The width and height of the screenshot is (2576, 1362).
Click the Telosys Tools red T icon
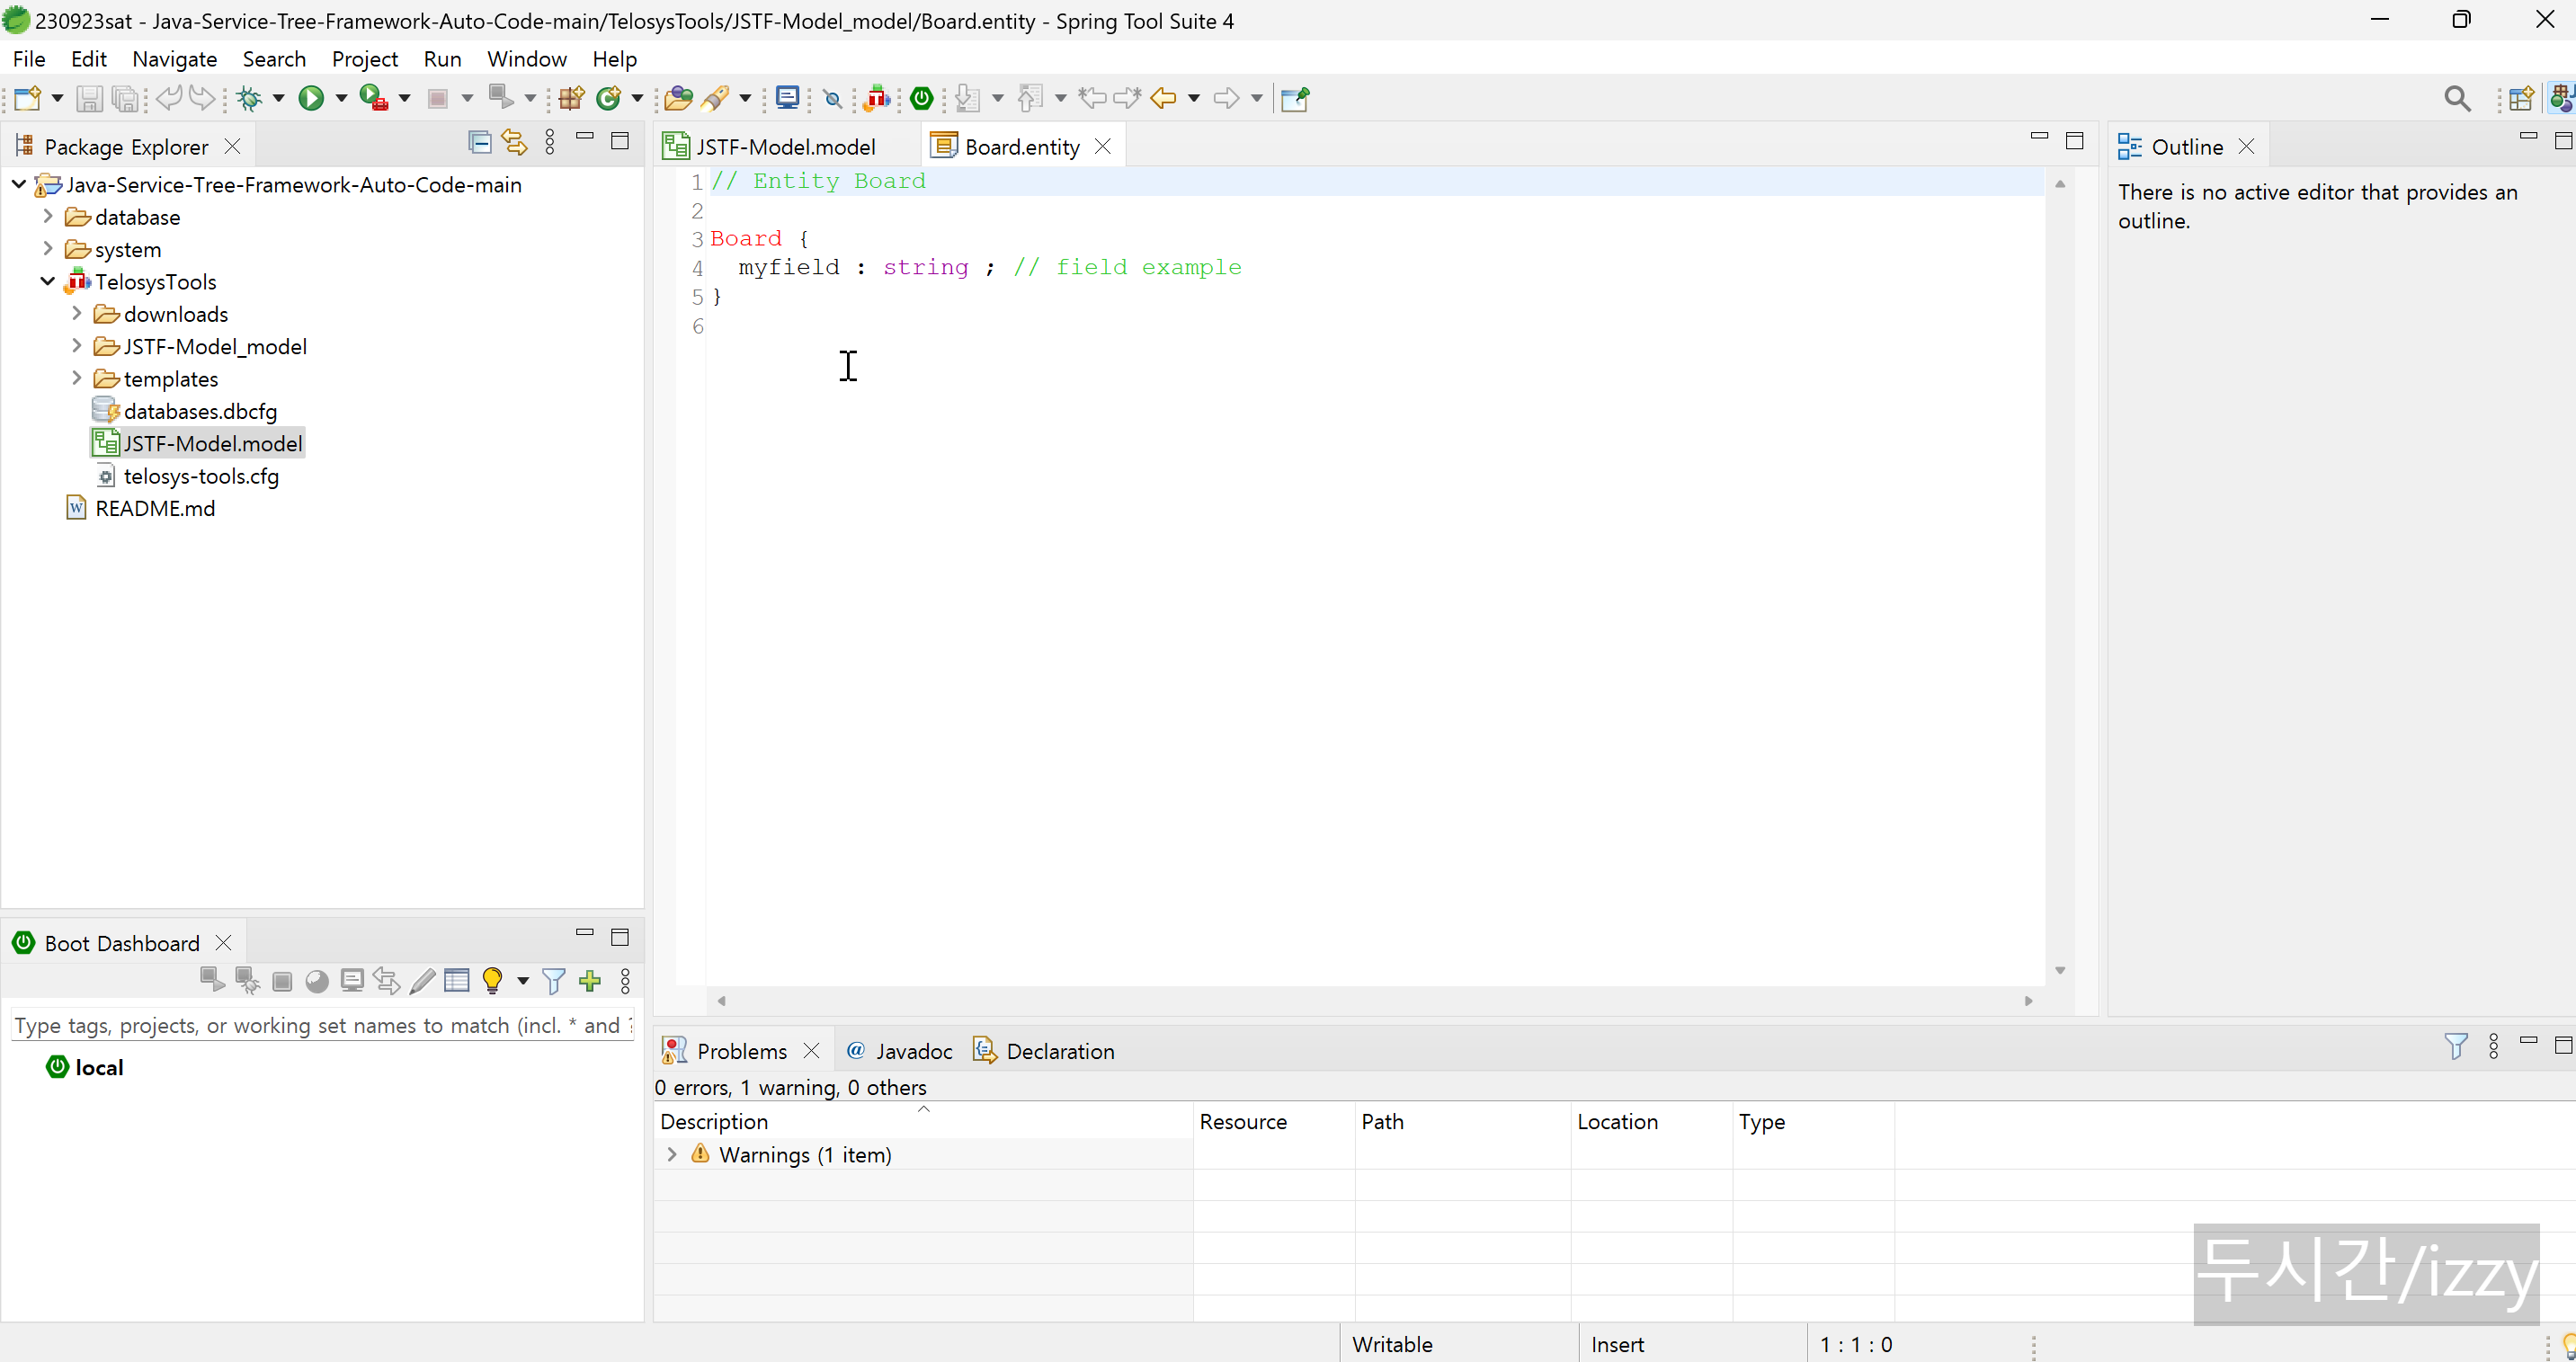[x=877, y=98]
